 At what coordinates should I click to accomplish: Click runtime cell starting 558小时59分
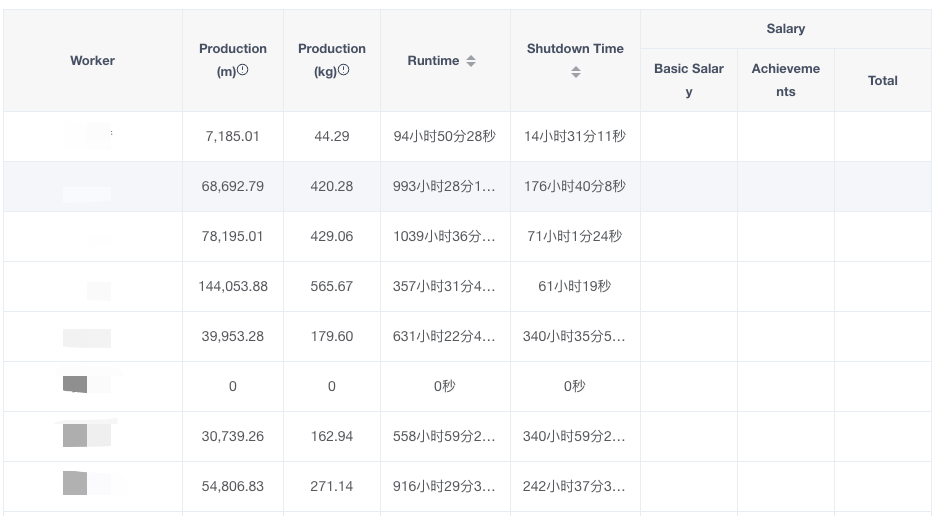click(x=445, y=437)
